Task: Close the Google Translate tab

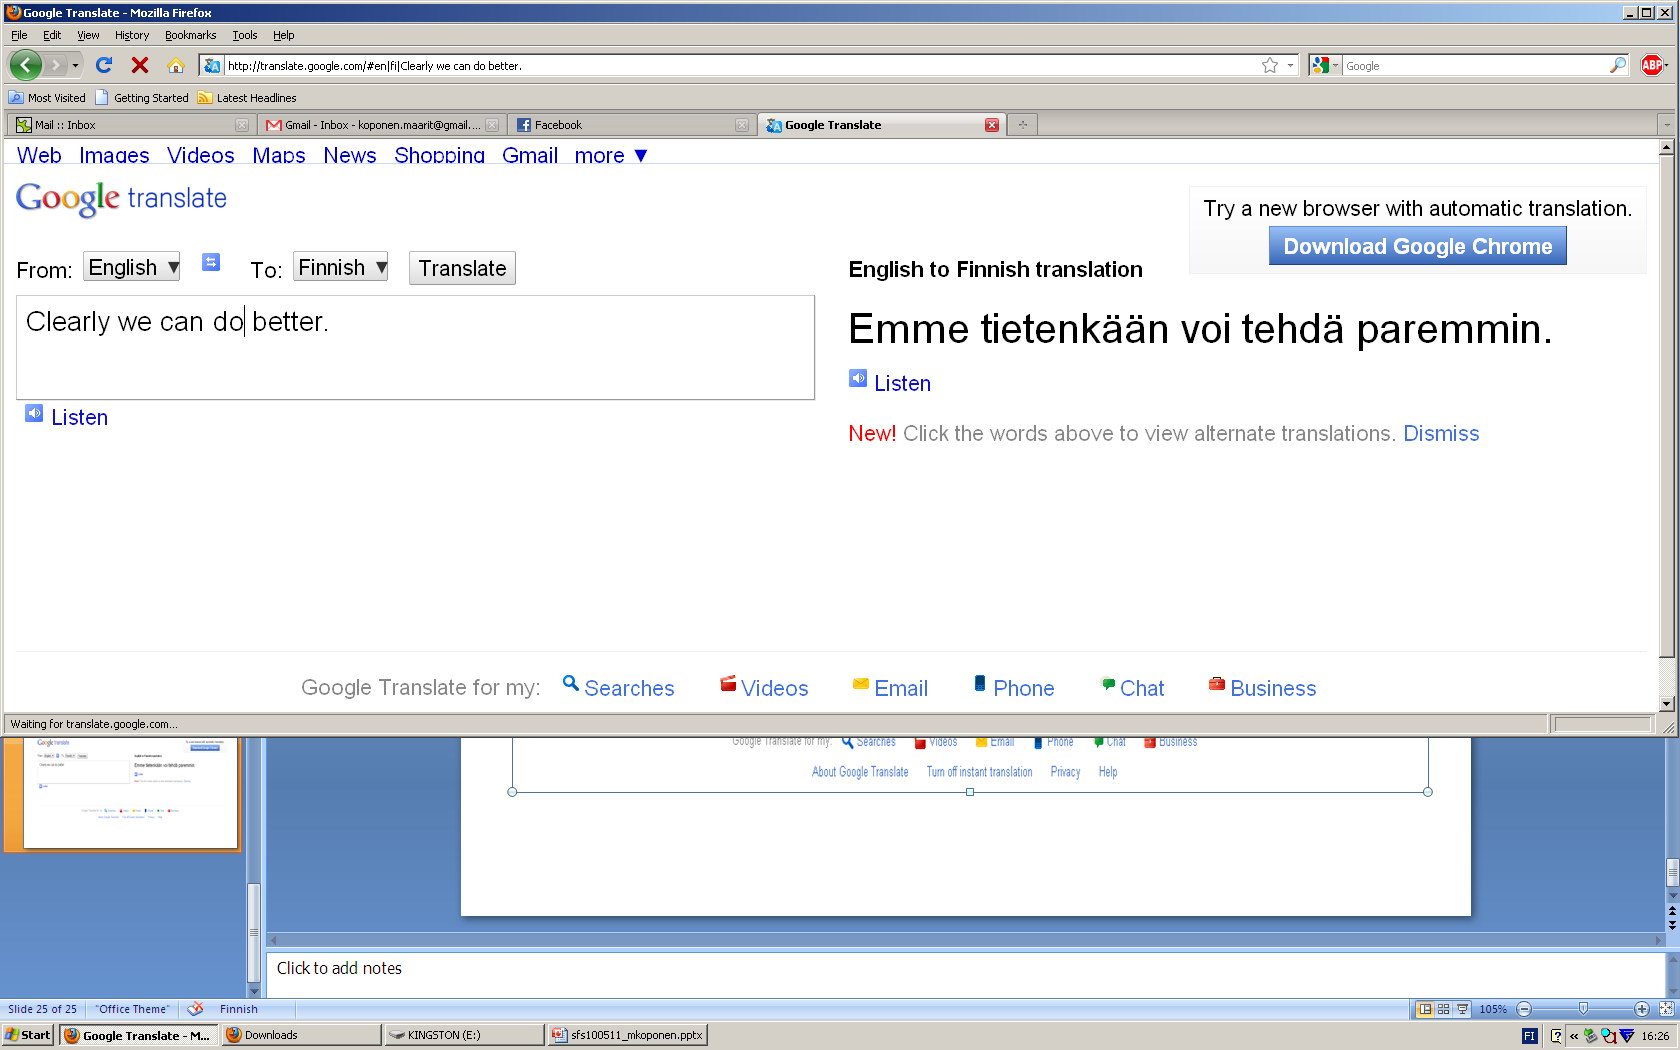Action: click(x=992, y=125)
